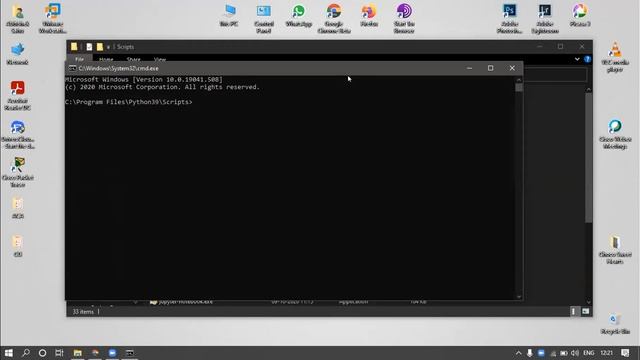Screen dimensions: 640x360
Task: Launch the Firefox desktop shortcut
Action: pos(369,15)
